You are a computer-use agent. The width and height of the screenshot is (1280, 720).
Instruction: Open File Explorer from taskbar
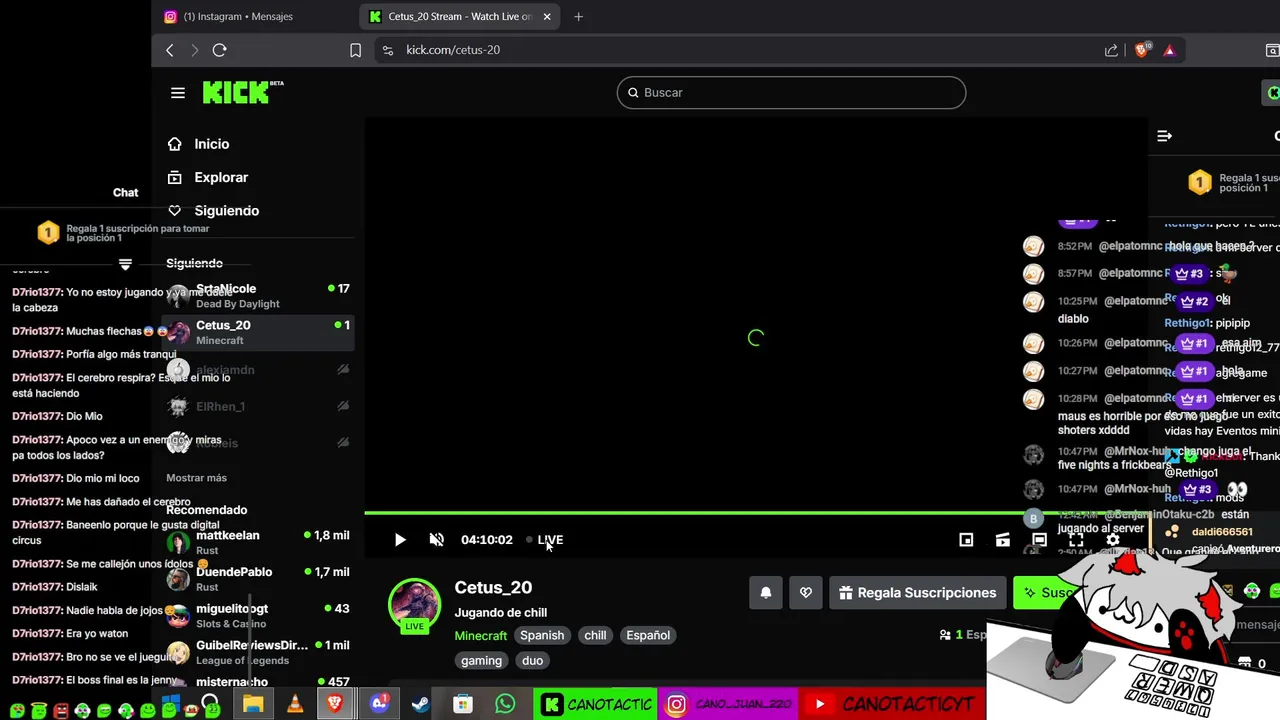pyautogui.click(x=253, y=704)
